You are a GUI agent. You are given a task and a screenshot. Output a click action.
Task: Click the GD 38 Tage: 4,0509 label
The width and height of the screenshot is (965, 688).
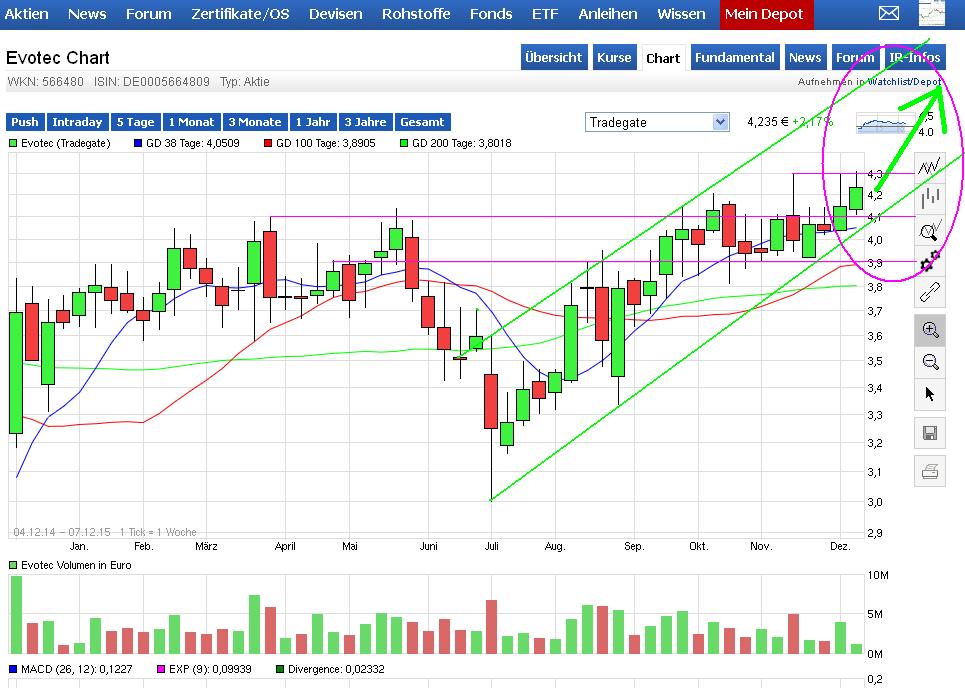tap(193, 143)
